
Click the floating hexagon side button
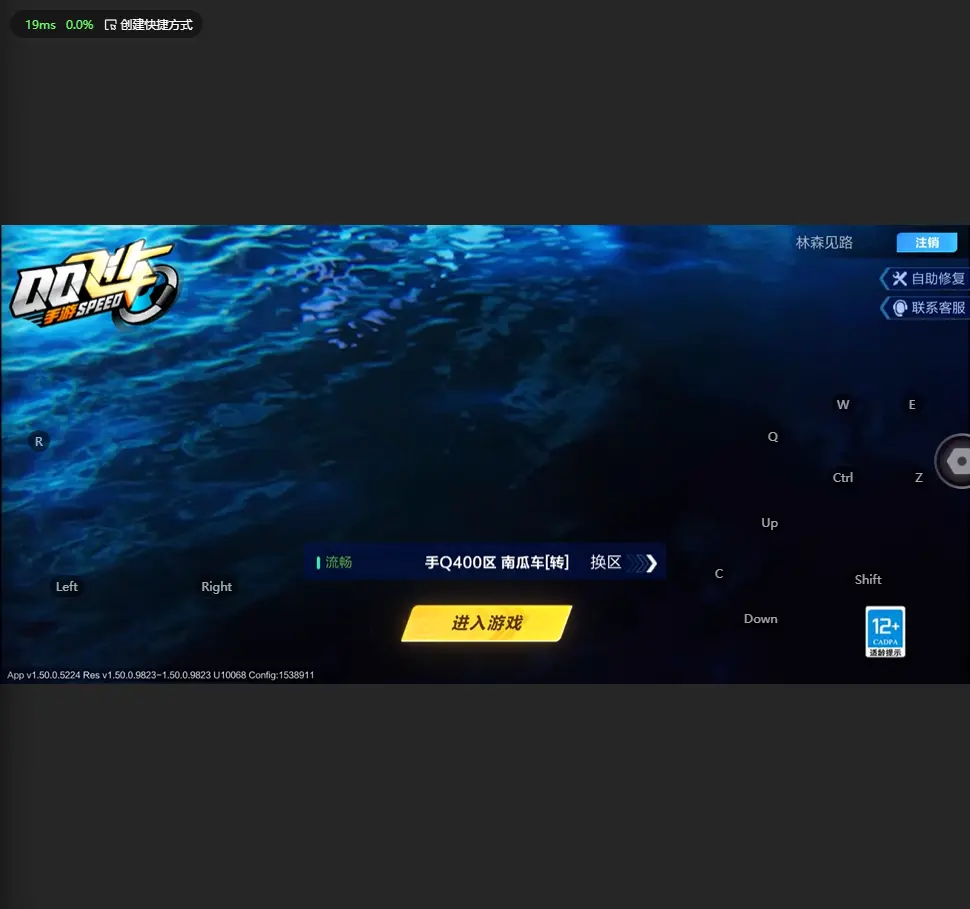pyautogui.click(x=953, y=461)
